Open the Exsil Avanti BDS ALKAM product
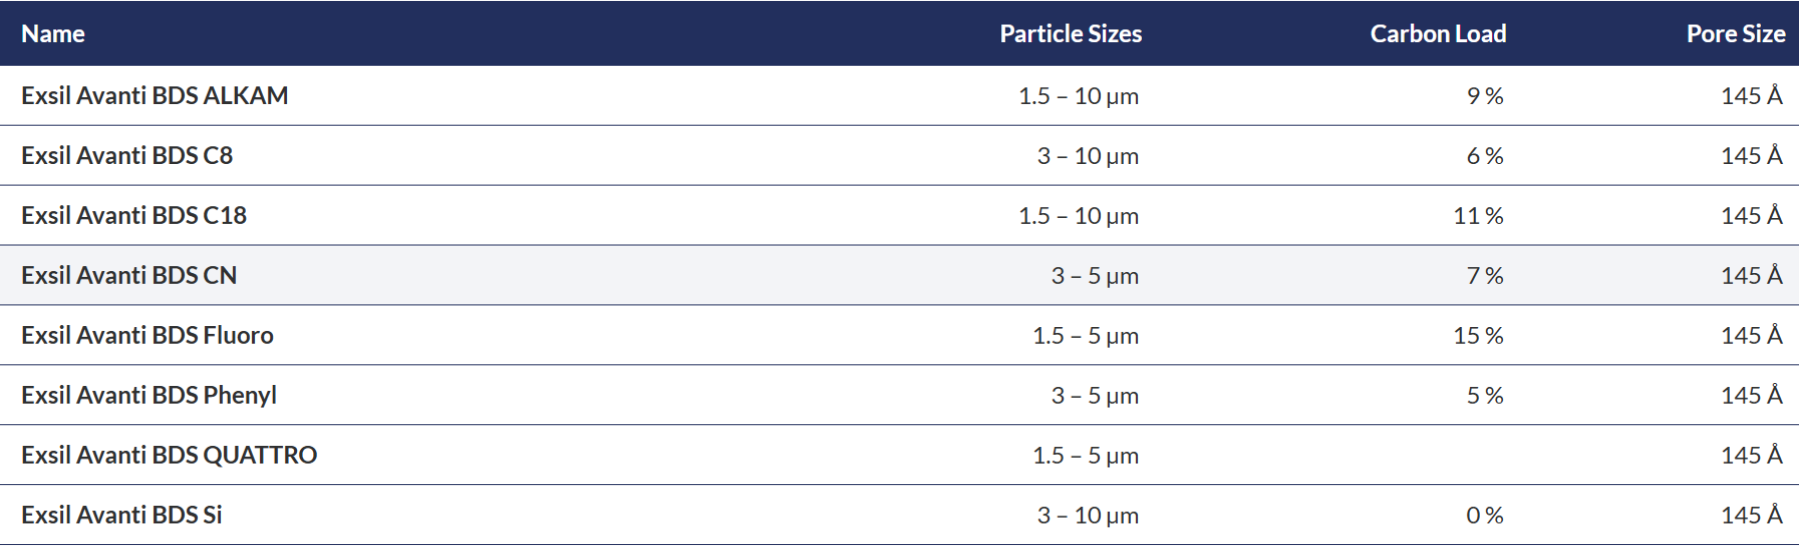 click(x=155, y=96)
